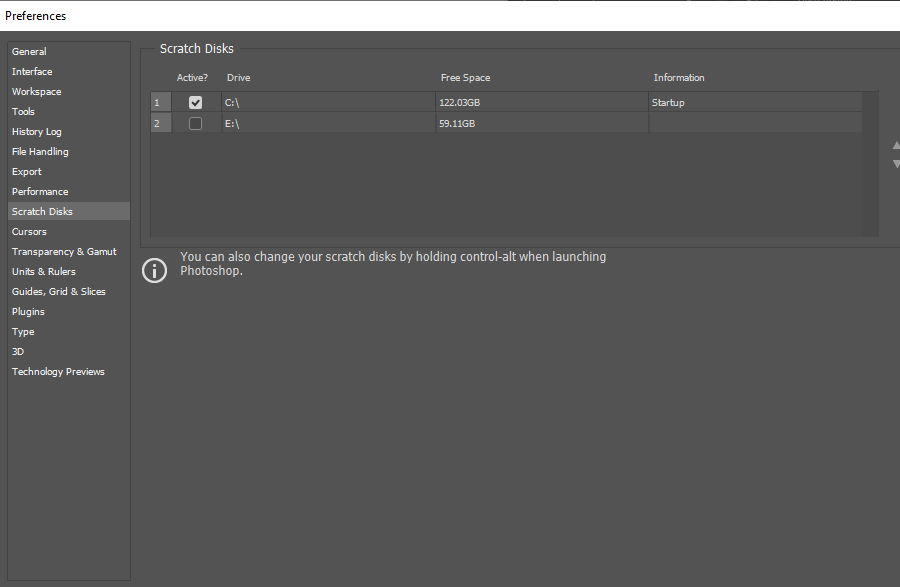The image size is (900, 587).
Task: Click the 59.11GB free space value
Action: click(457, 123)
